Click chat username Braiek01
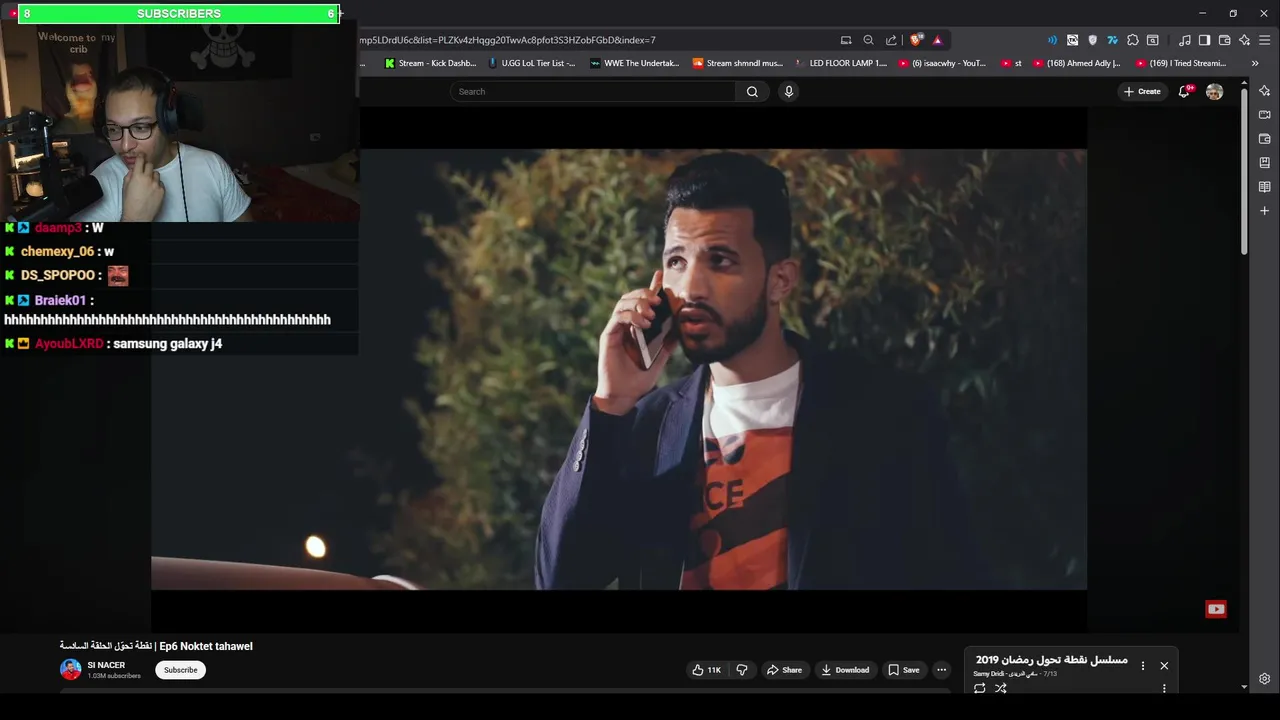 60,300
